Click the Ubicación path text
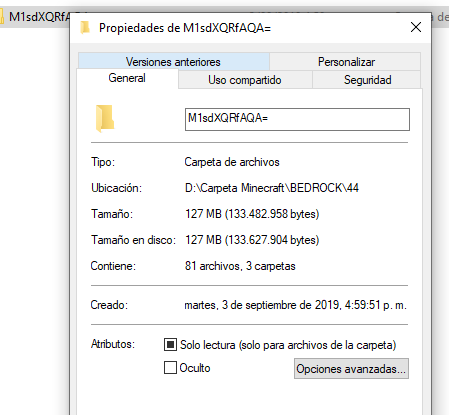This screenshot has height=415, width=449. (x=272, y=188)
